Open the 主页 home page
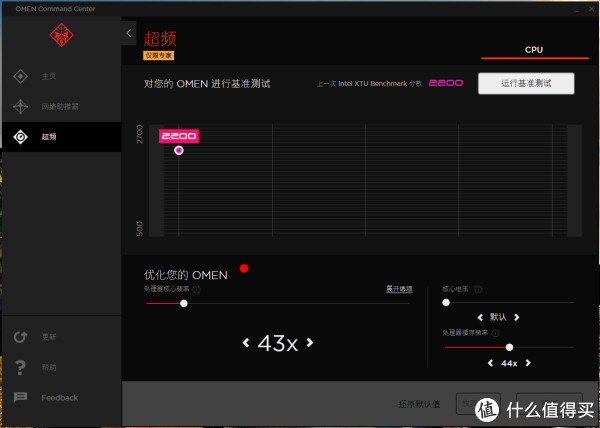 coord(49,76)
